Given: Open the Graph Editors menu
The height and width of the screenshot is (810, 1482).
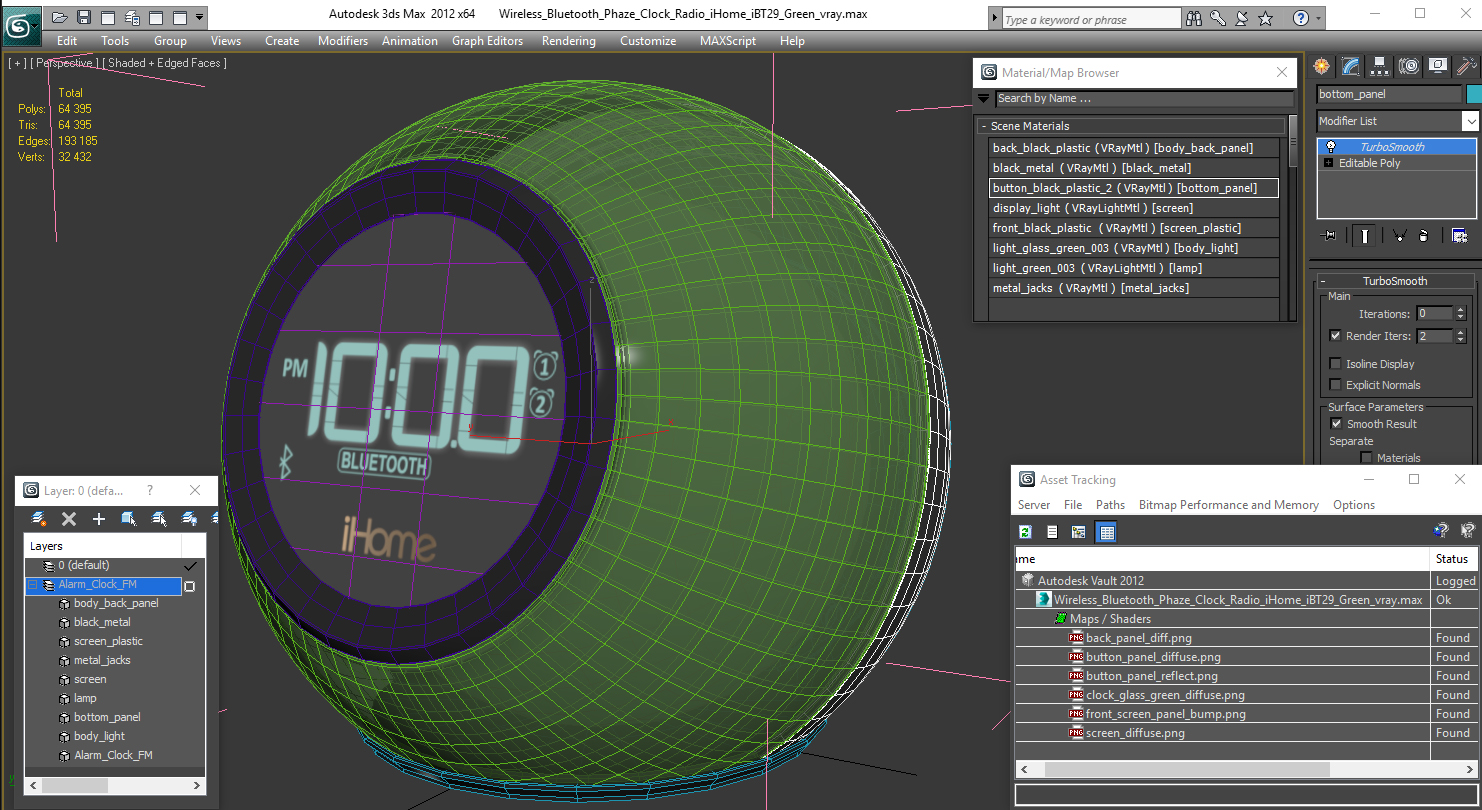Looking at the screenshot, I should point(487,41).
